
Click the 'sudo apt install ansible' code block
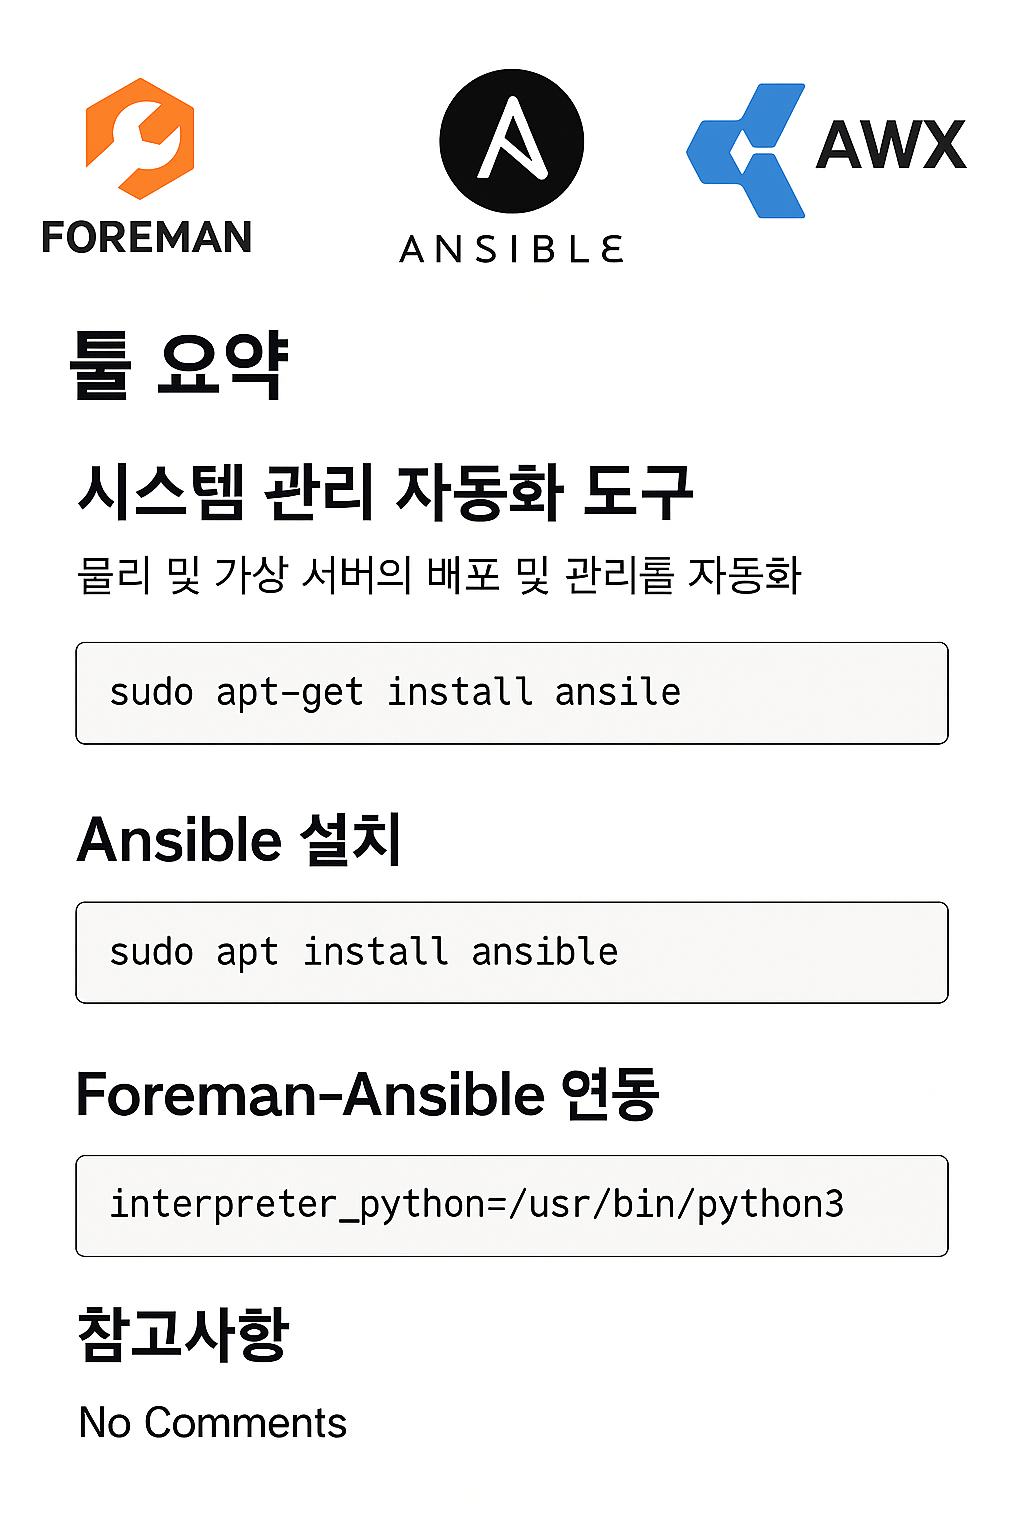512,952
